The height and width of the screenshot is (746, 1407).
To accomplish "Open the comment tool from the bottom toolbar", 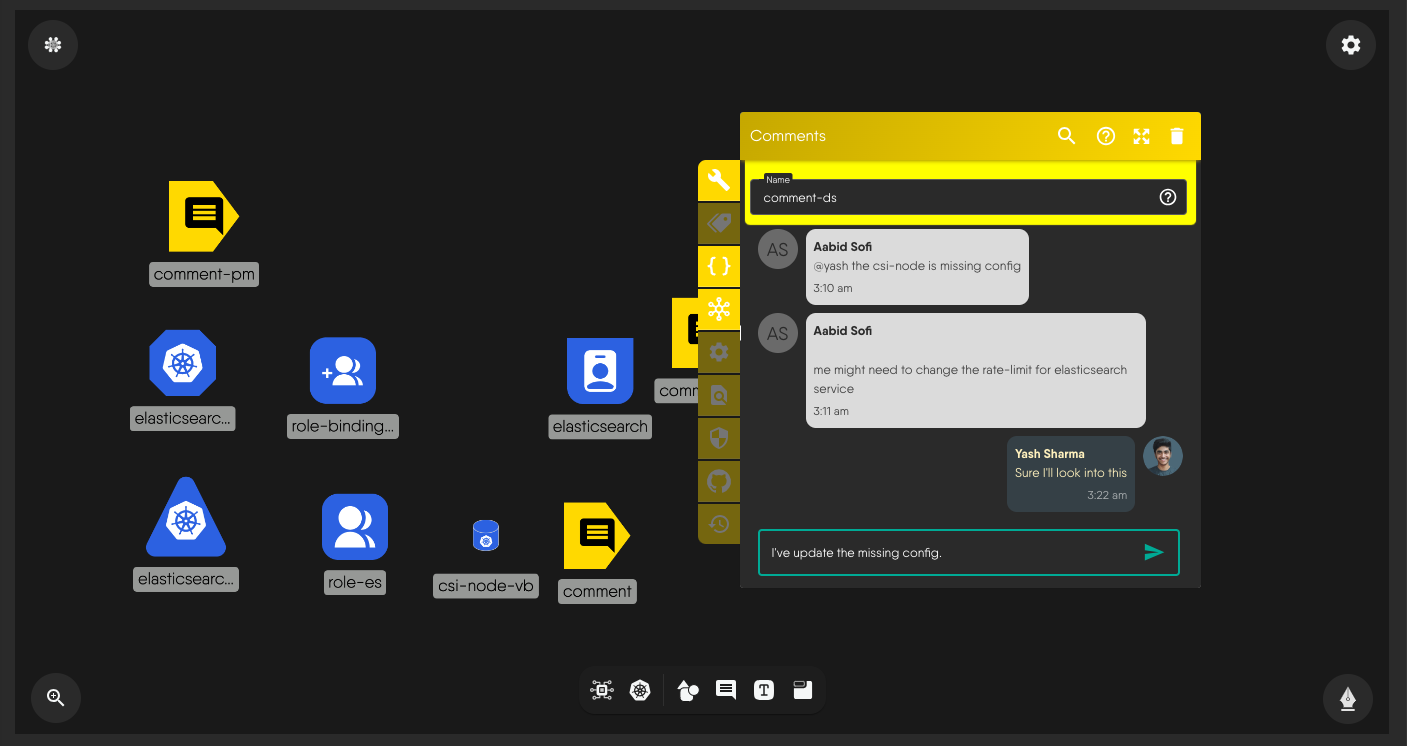I will (x=725, y=690).
